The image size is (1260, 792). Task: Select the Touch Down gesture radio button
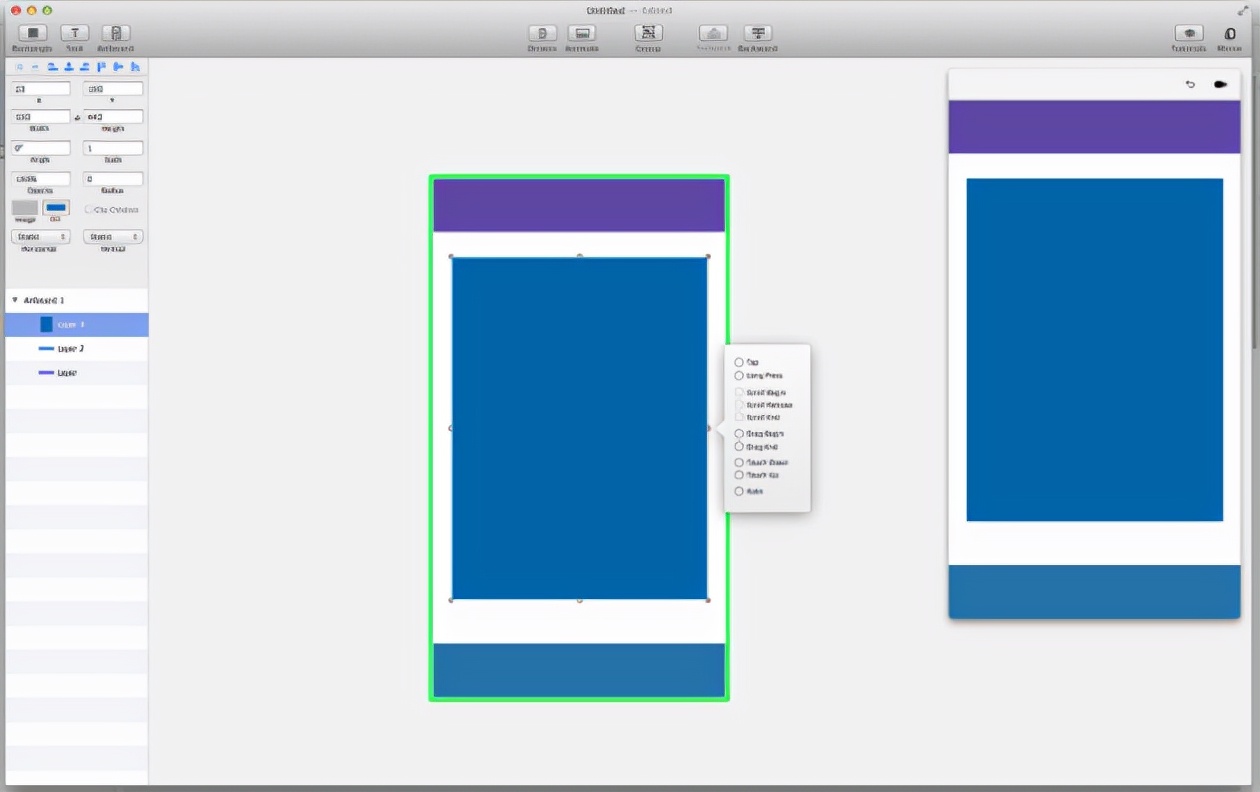[x=739, y=461]
